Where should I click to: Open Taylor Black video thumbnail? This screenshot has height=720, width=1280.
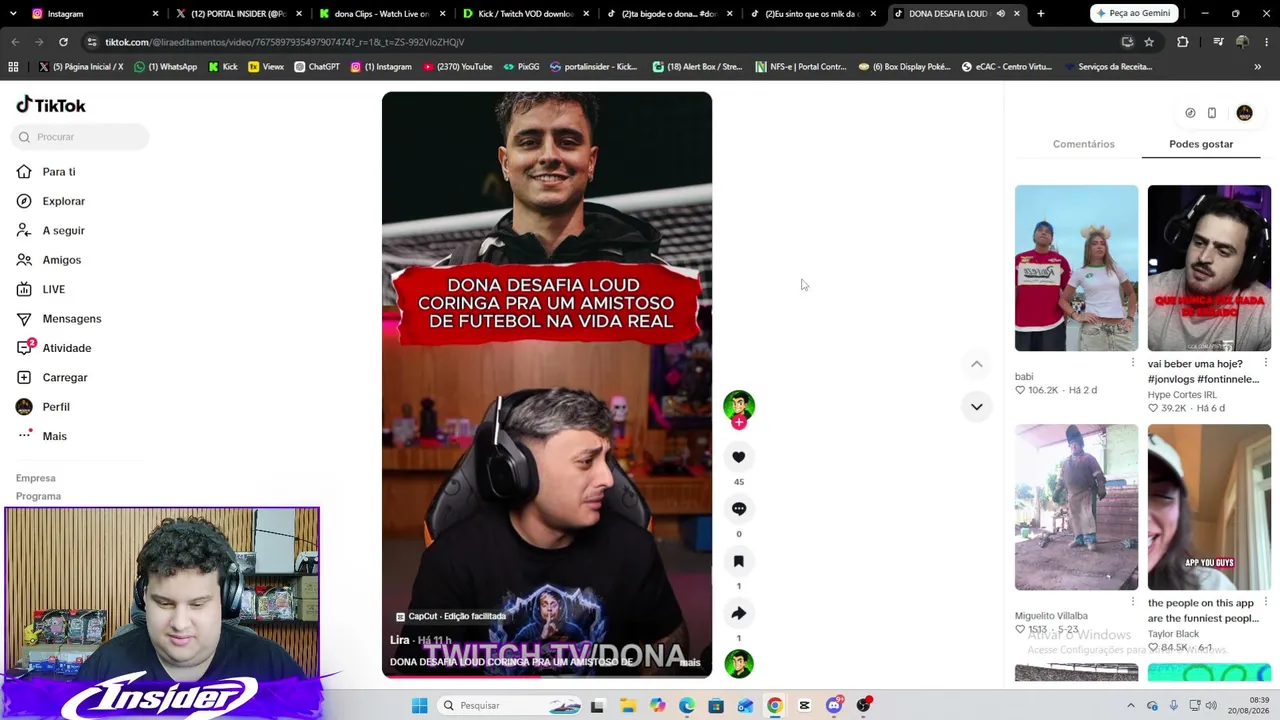coord(1209,507)
